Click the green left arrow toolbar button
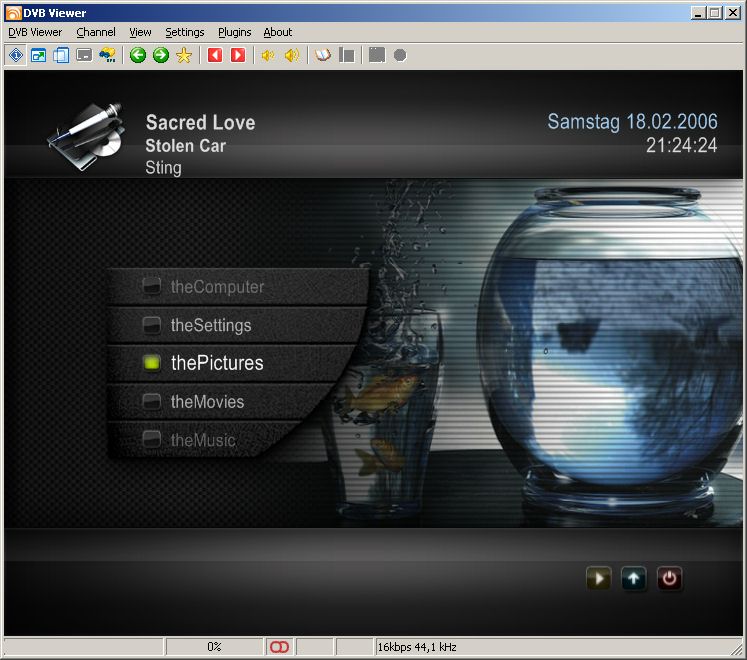747x660 pixels. click(138, 55)
